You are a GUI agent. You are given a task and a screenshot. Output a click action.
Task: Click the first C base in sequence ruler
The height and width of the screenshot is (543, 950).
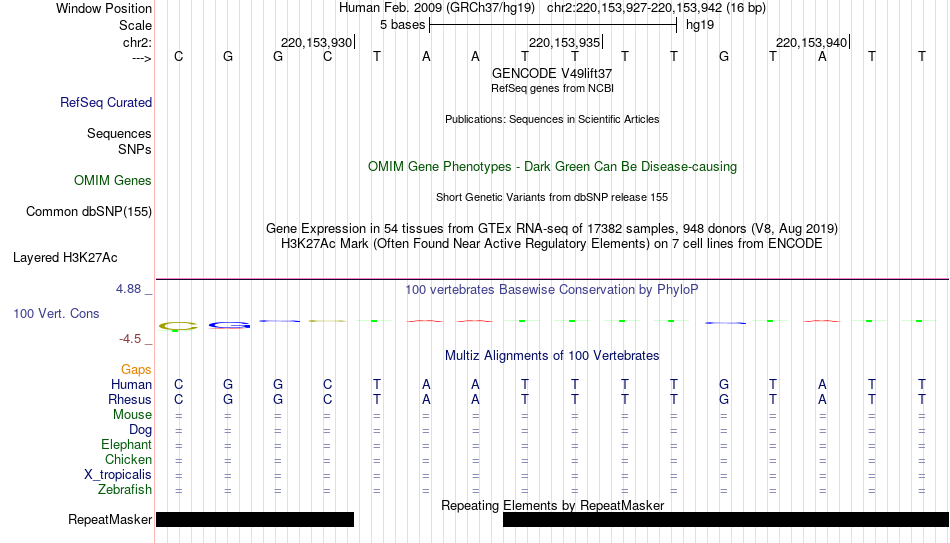tap(178, 56)
